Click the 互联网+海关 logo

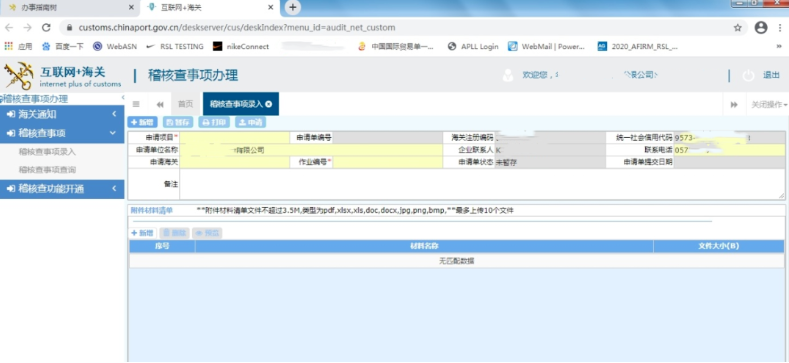tap(62, 76)
